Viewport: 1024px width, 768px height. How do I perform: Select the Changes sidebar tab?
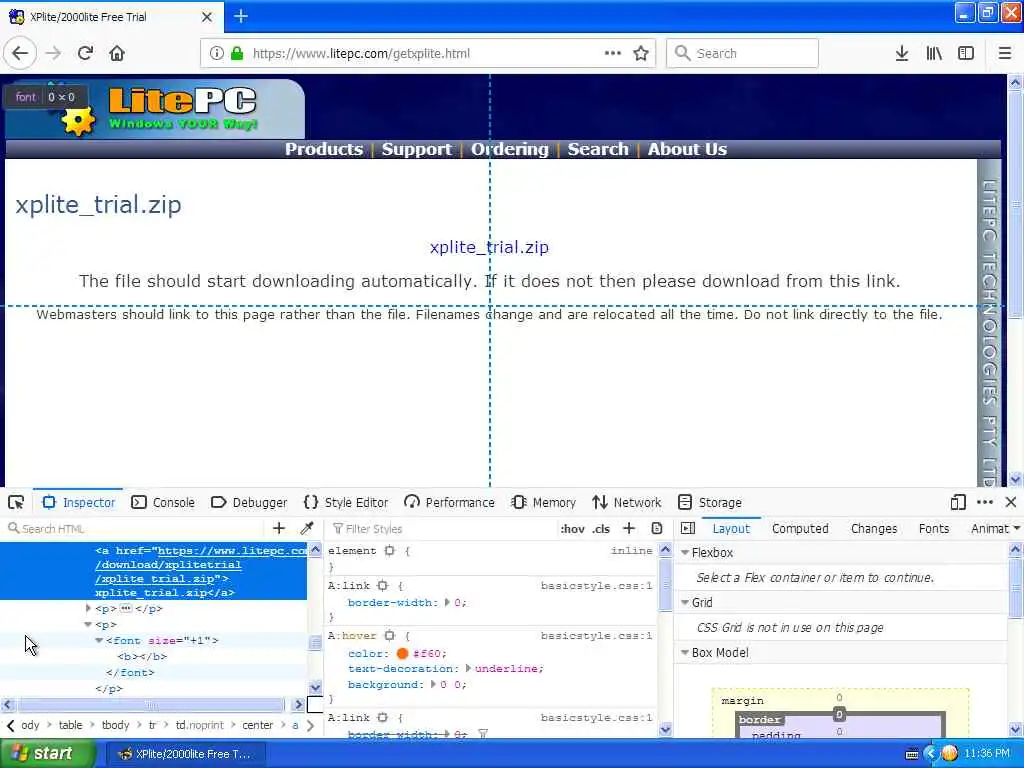pos(874,528)
